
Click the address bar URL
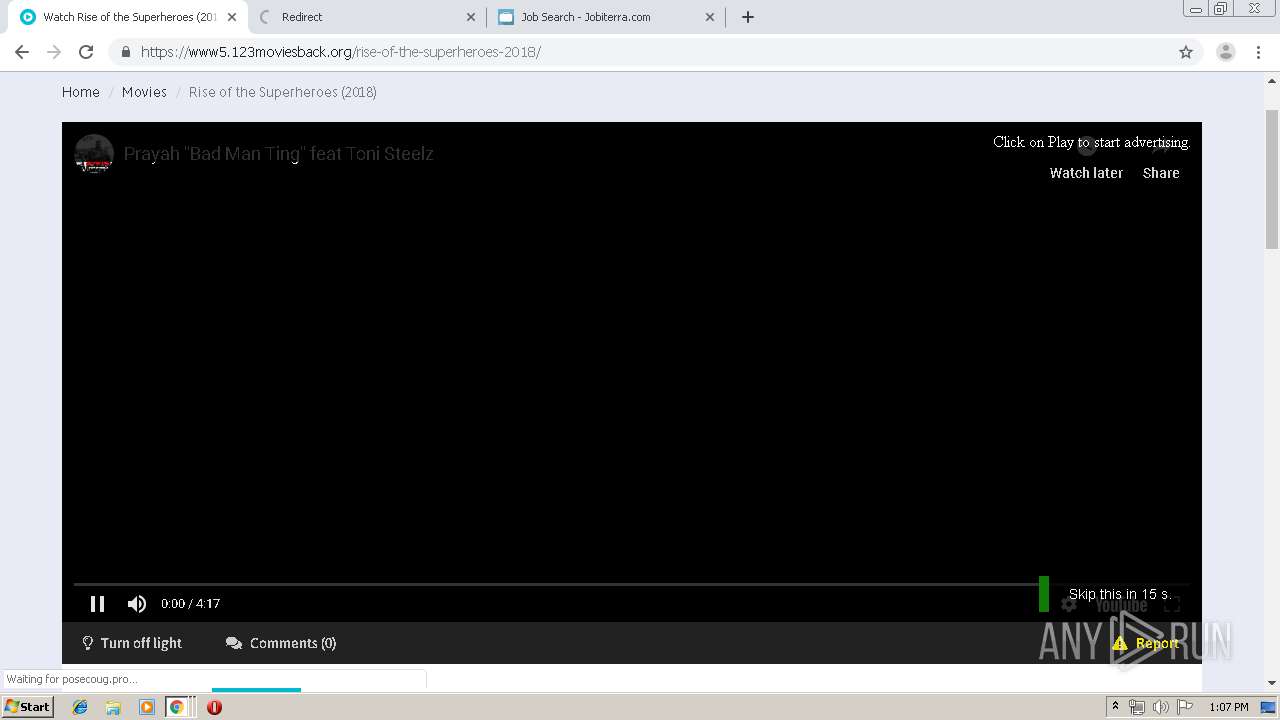(x=340, y=52)
